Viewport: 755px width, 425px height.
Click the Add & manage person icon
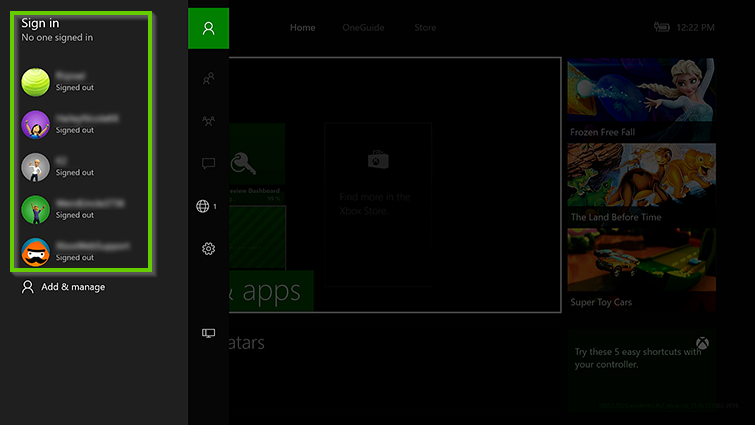[28, 287]
